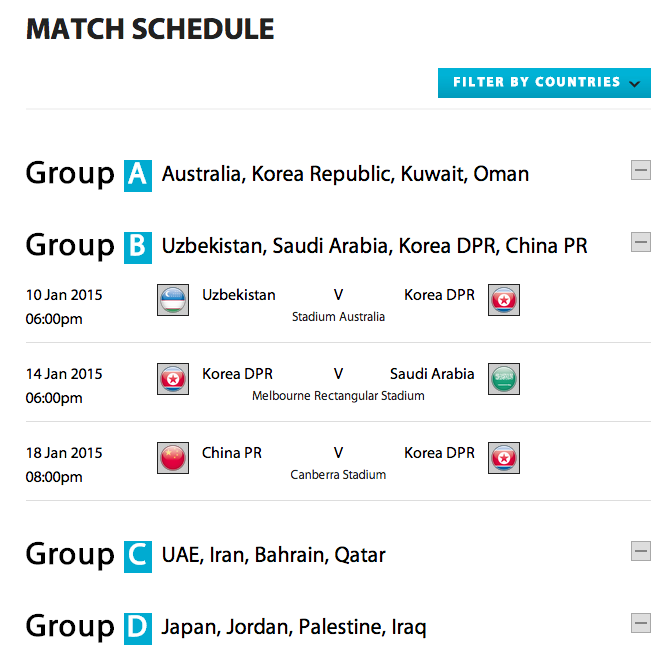Image resolution: width=665 pixels, height=654 pixels.
Task: Open the Filter by Countries dropdown
Action: [544, 83]
